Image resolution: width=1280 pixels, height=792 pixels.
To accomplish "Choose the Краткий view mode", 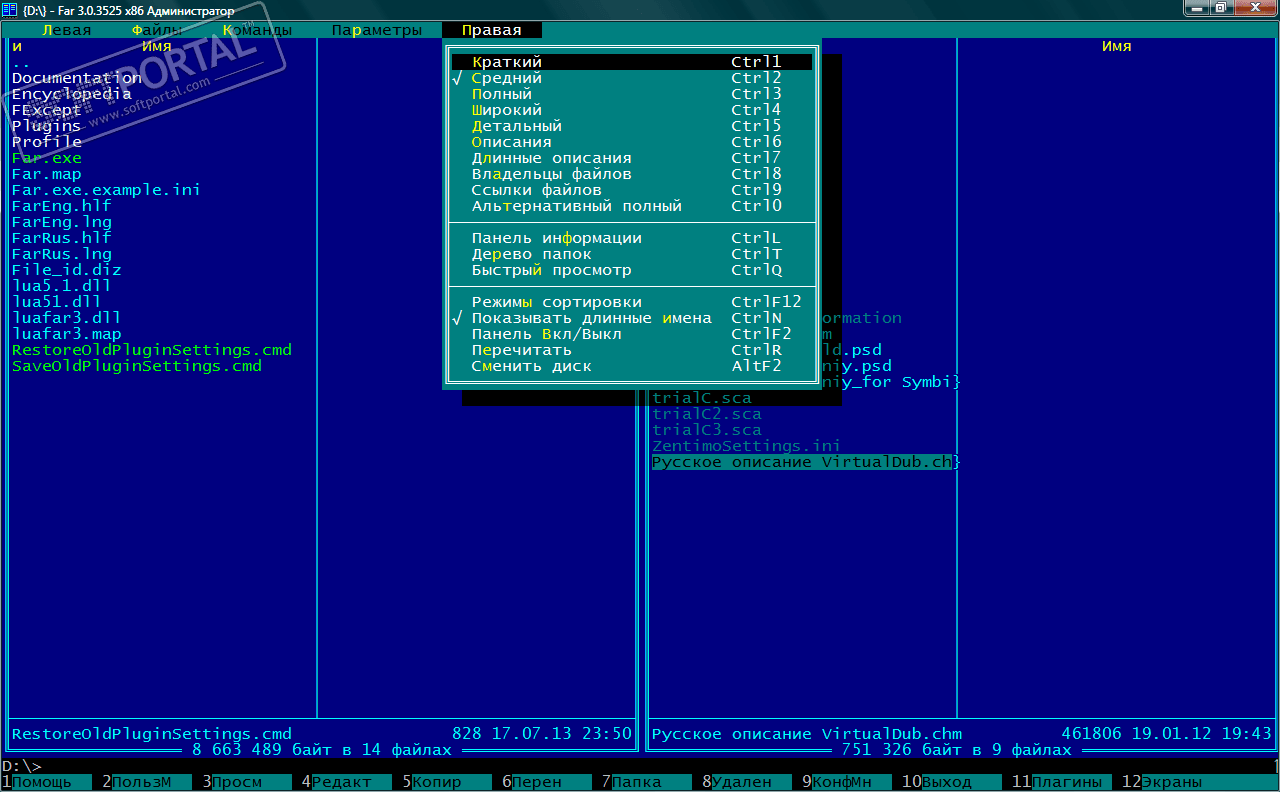I will click(631, 62).
